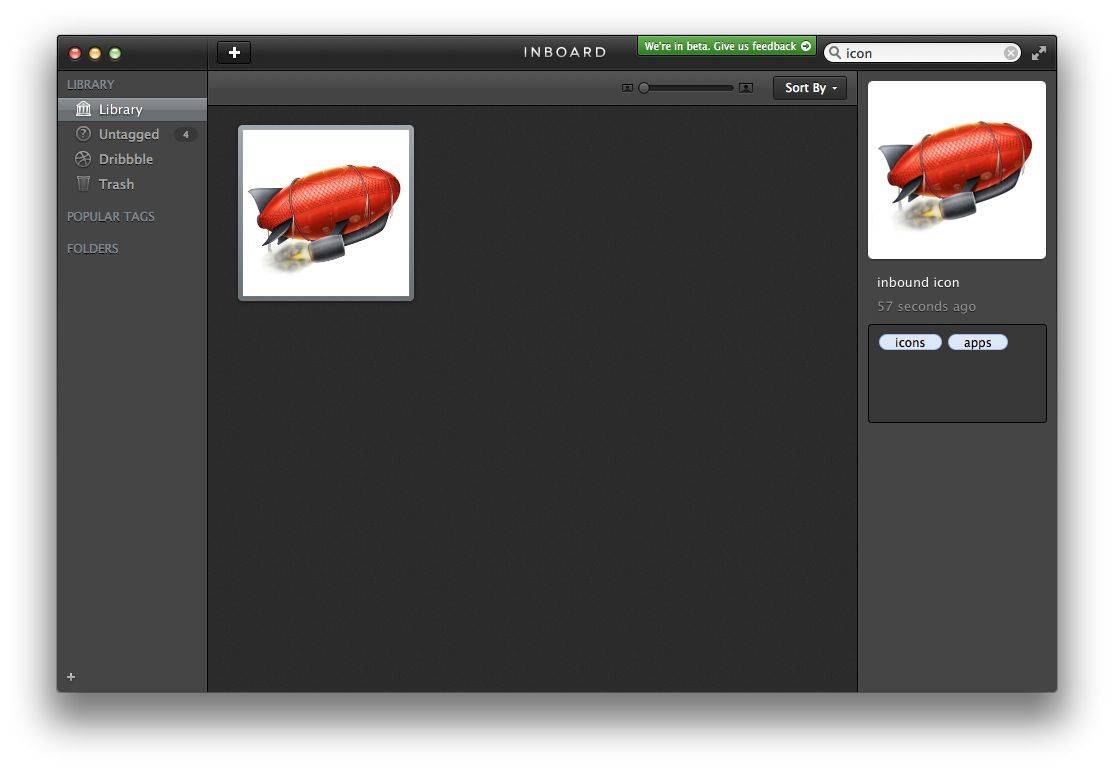
Task: Click the thumbnail size slider handle
Action: (x=644, y=88)
